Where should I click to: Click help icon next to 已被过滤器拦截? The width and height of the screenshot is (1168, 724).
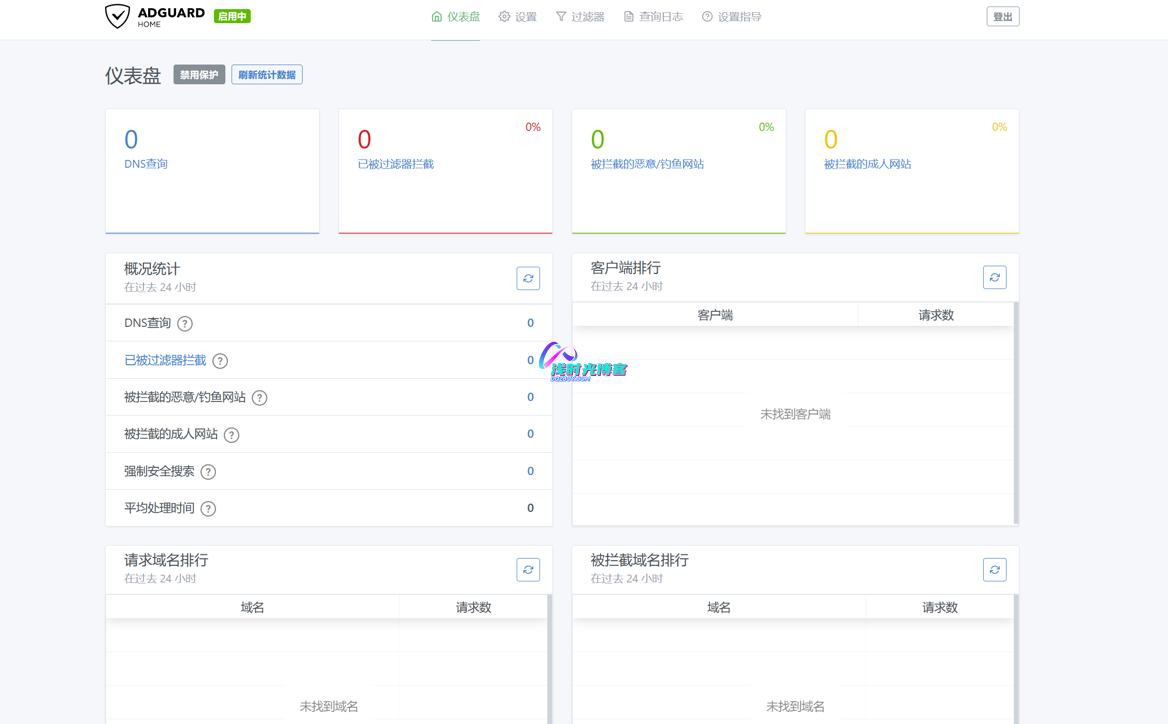[x=220, y=361]
